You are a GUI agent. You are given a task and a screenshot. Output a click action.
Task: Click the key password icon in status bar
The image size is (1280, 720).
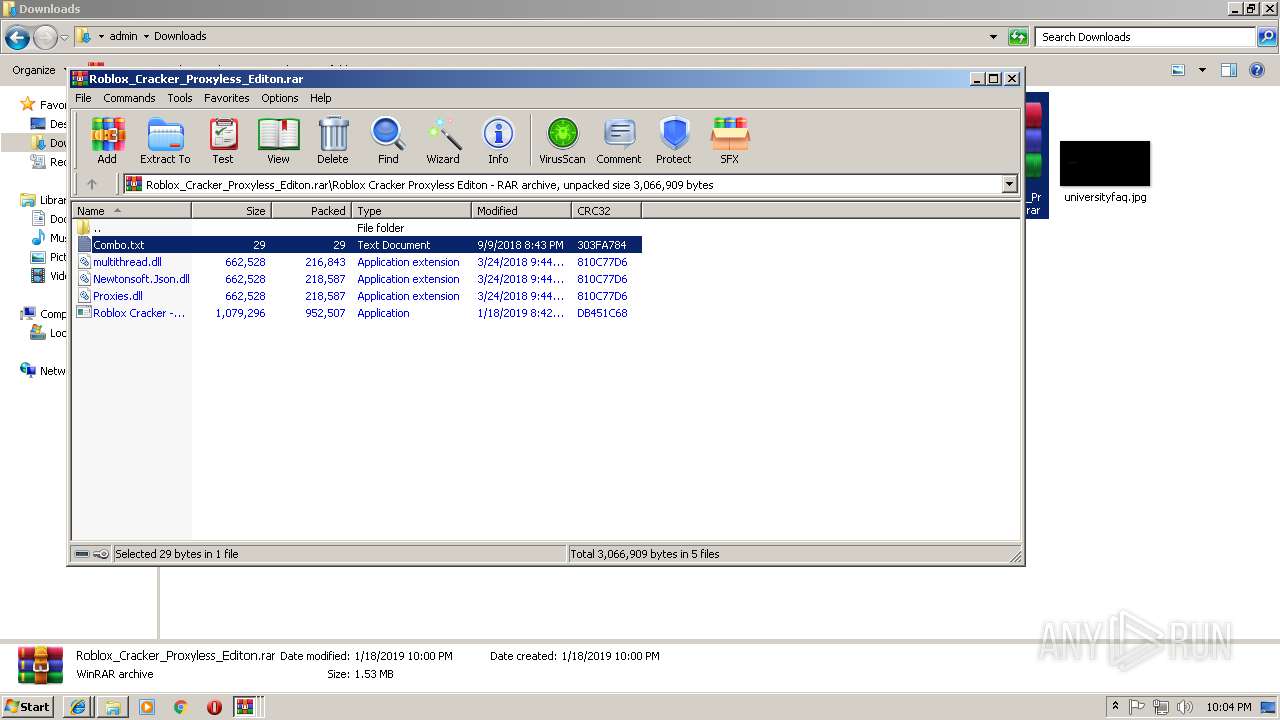101,554
